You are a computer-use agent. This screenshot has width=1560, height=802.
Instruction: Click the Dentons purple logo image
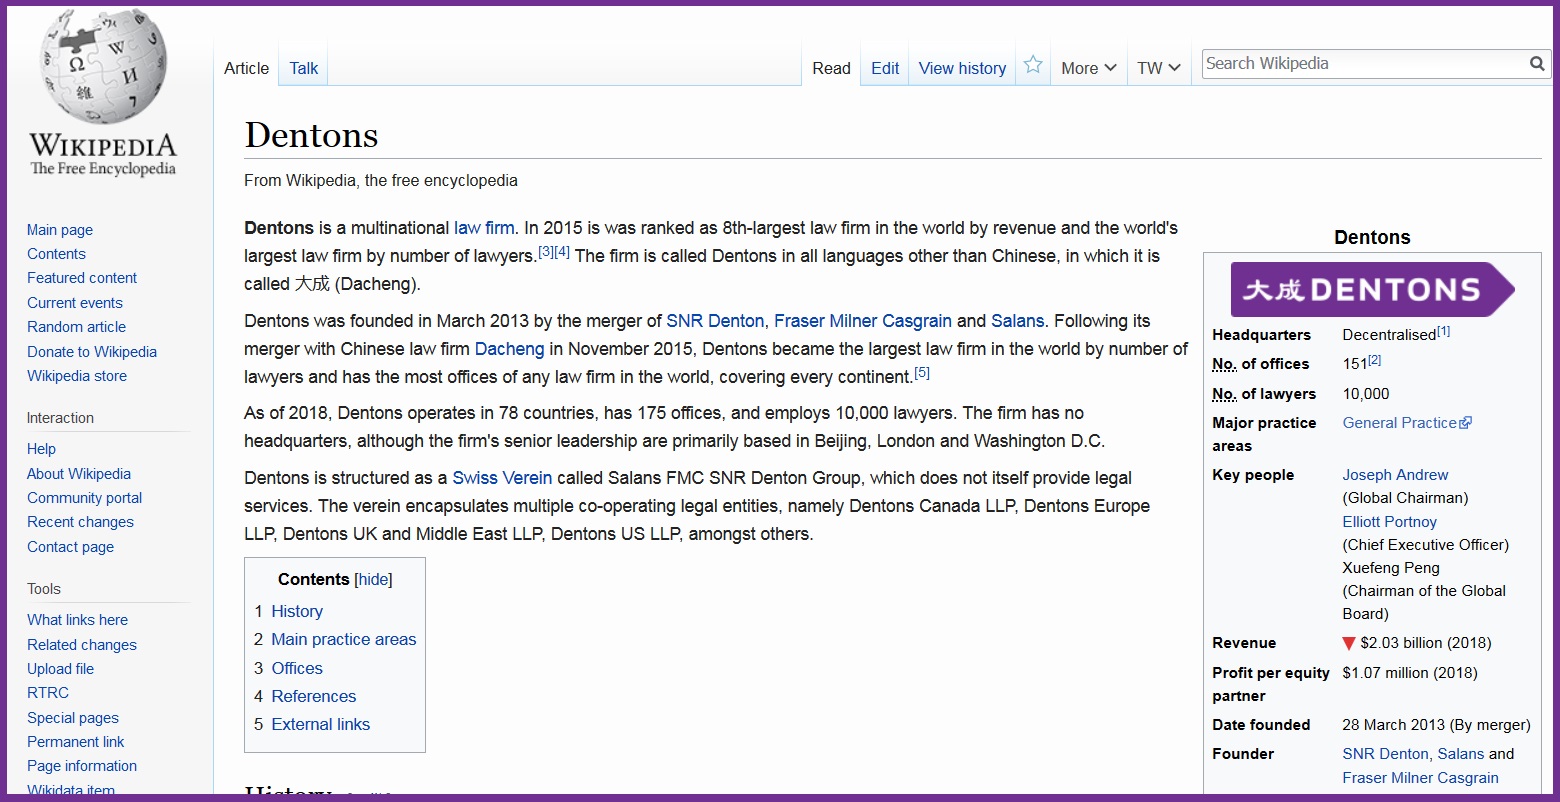click(1372, 290)
